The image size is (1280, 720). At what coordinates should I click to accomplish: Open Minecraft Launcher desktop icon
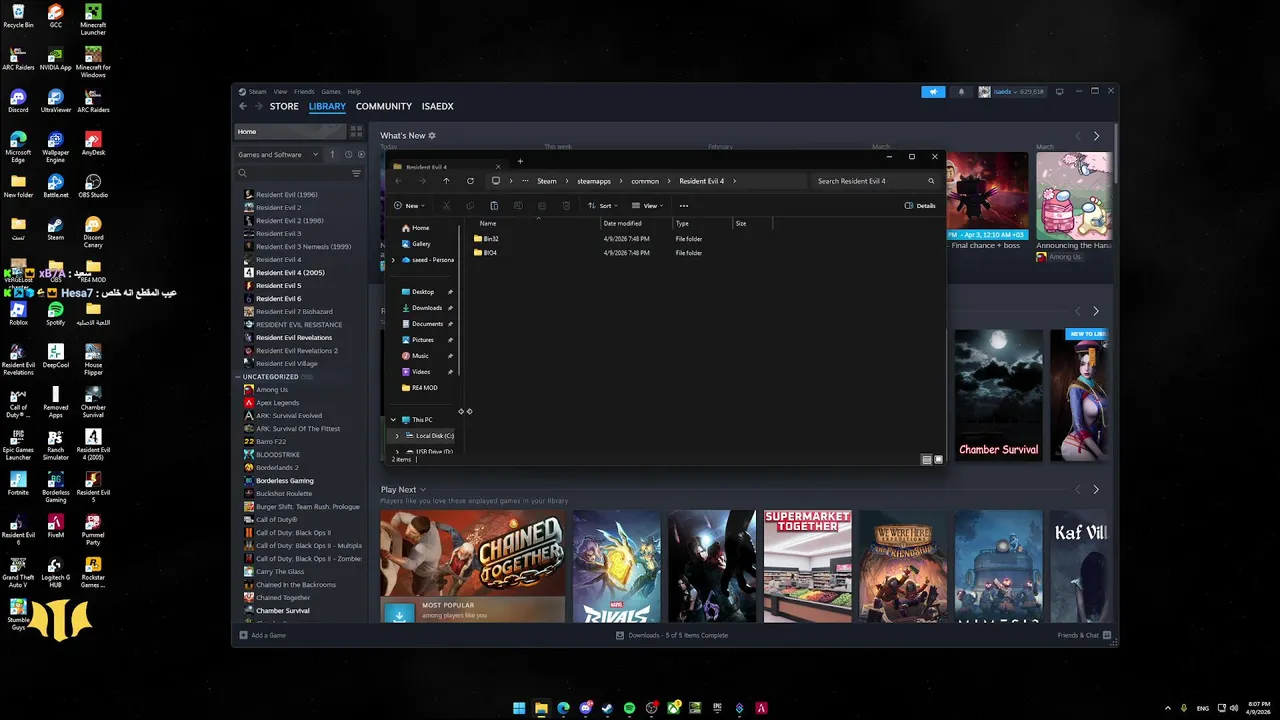tap(93, 20)
